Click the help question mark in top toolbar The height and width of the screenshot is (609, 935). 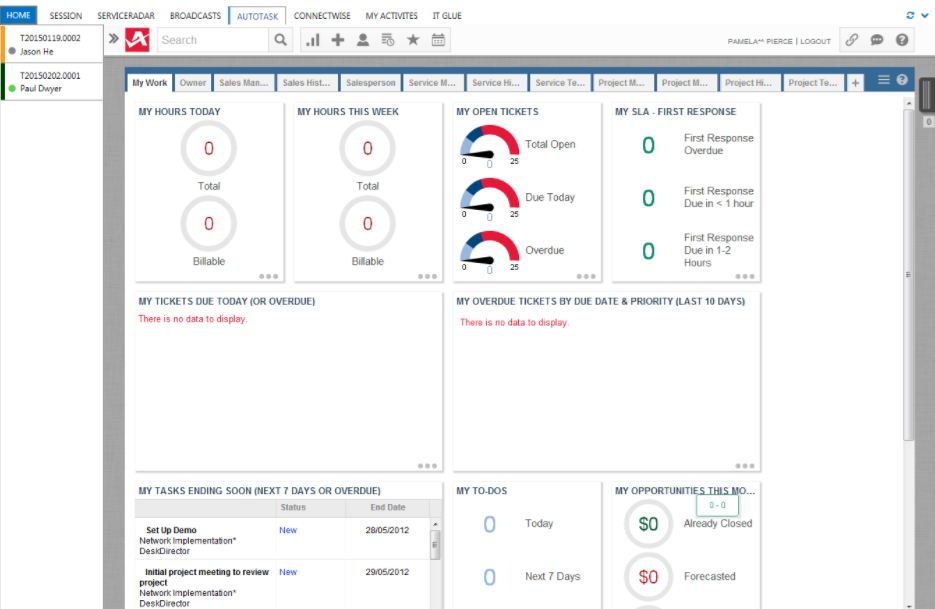pyautogui.click(x=902, y=40)
